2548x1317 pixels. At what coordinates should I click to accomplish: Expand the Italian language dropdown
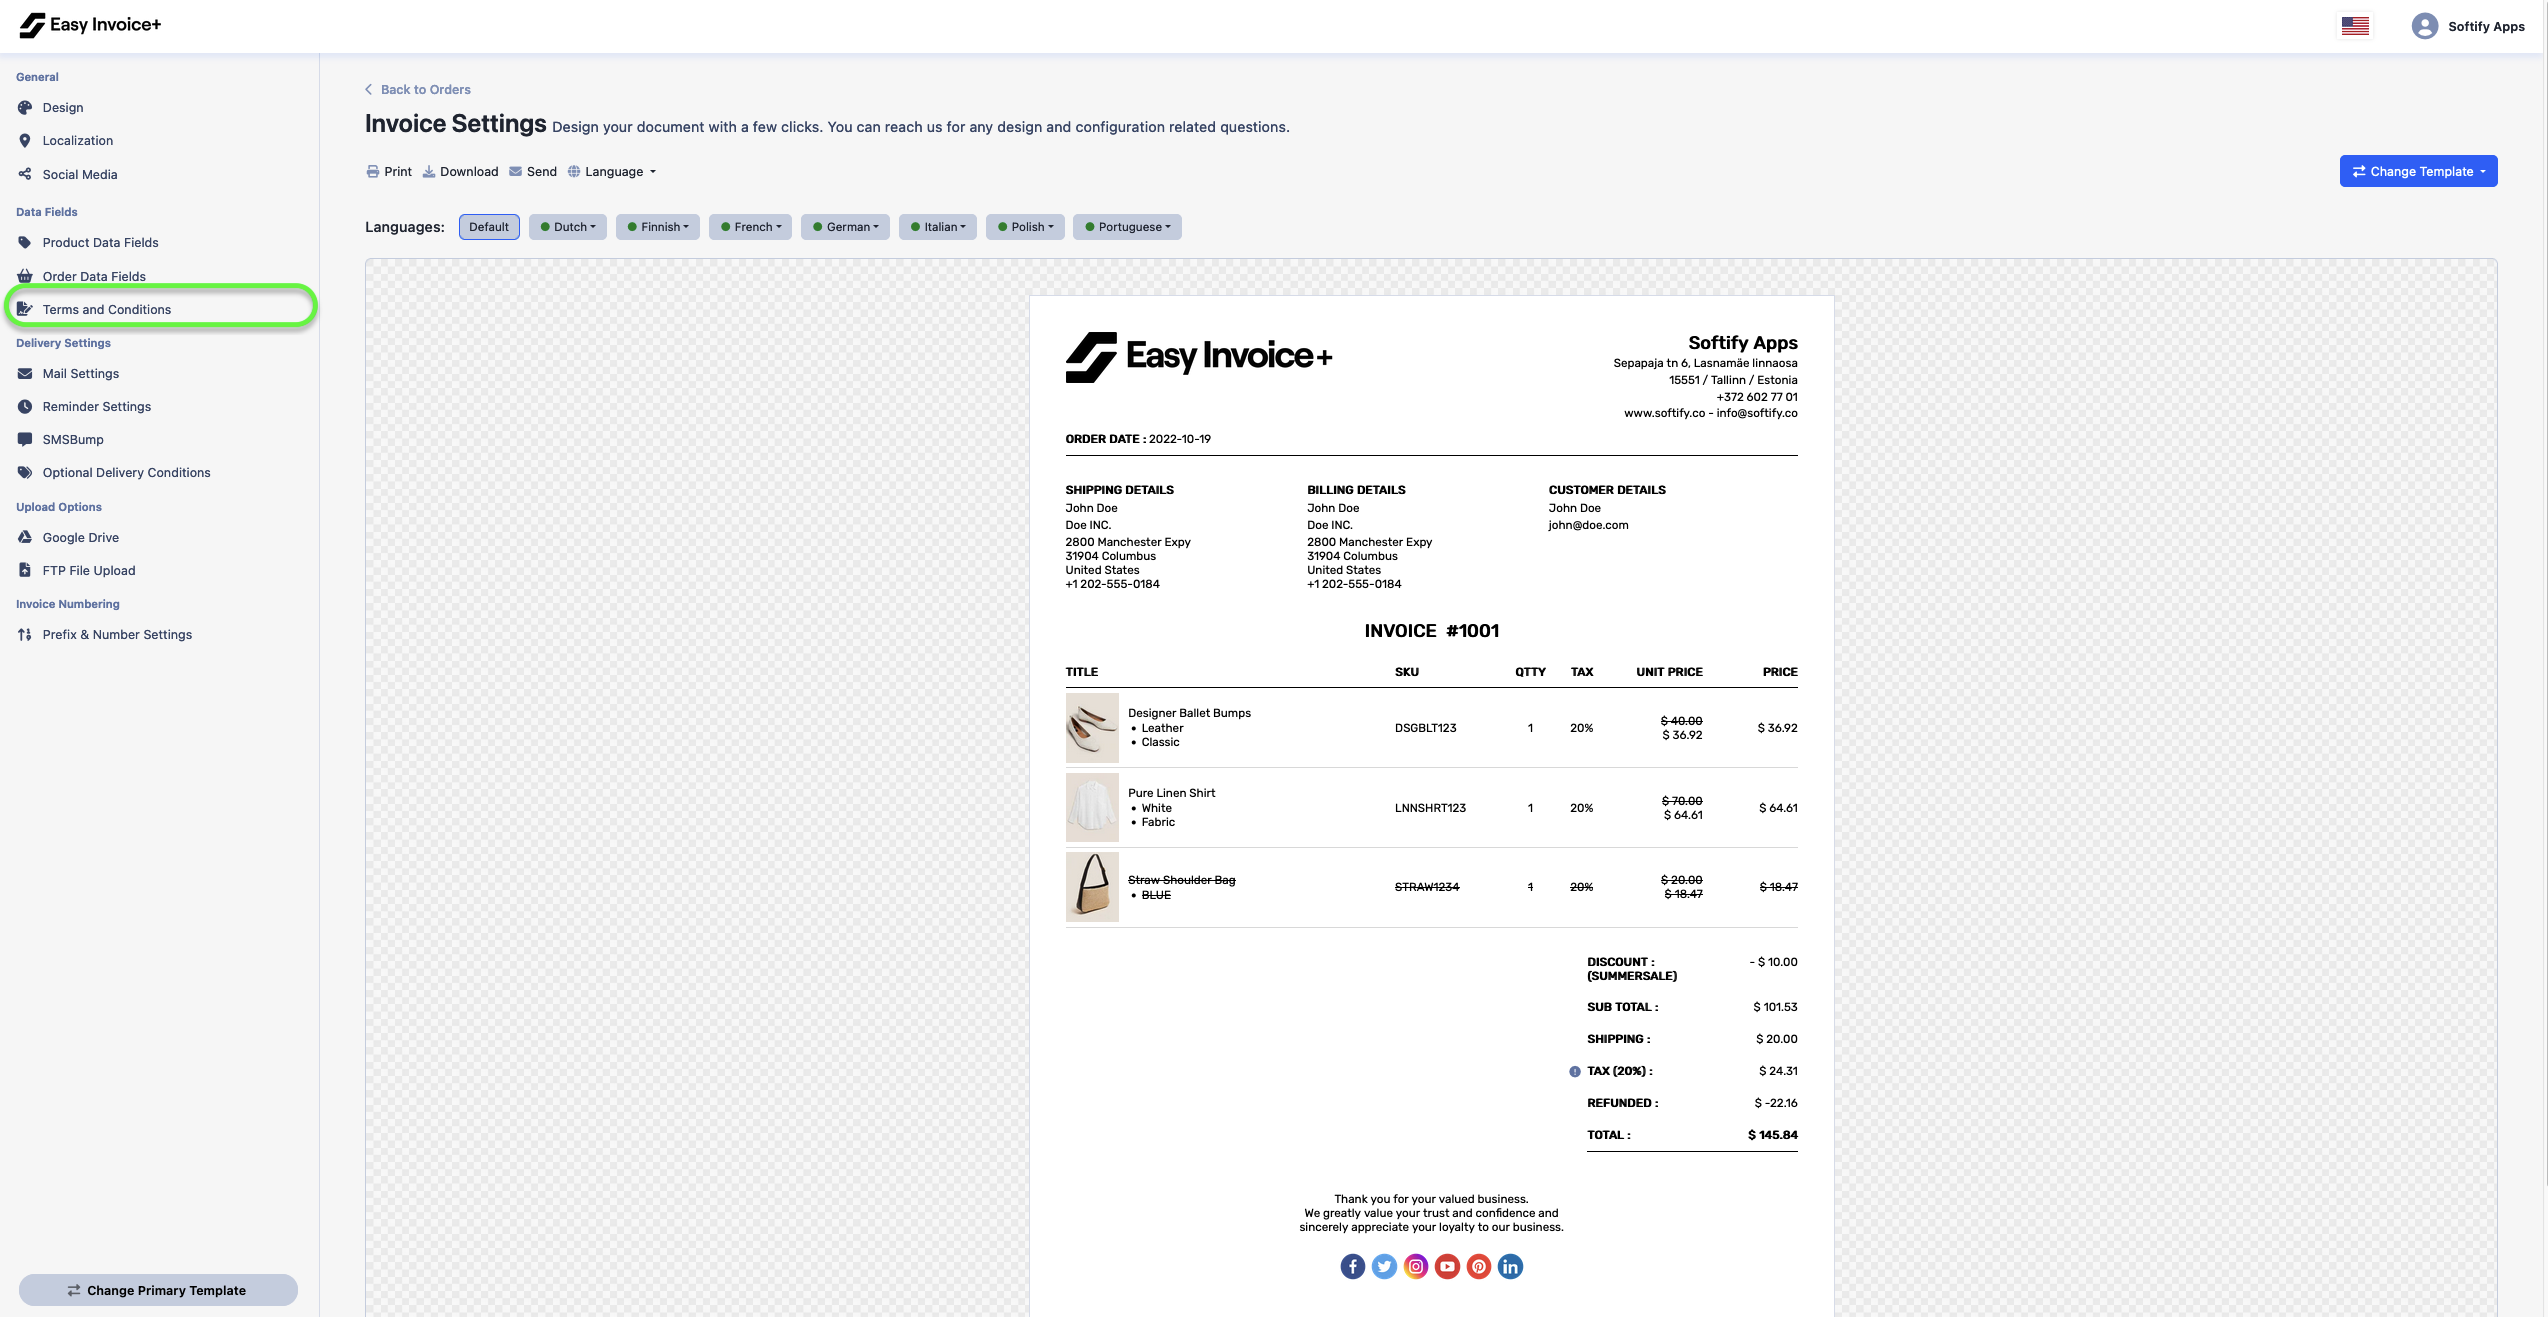click(x=938, y=227)
